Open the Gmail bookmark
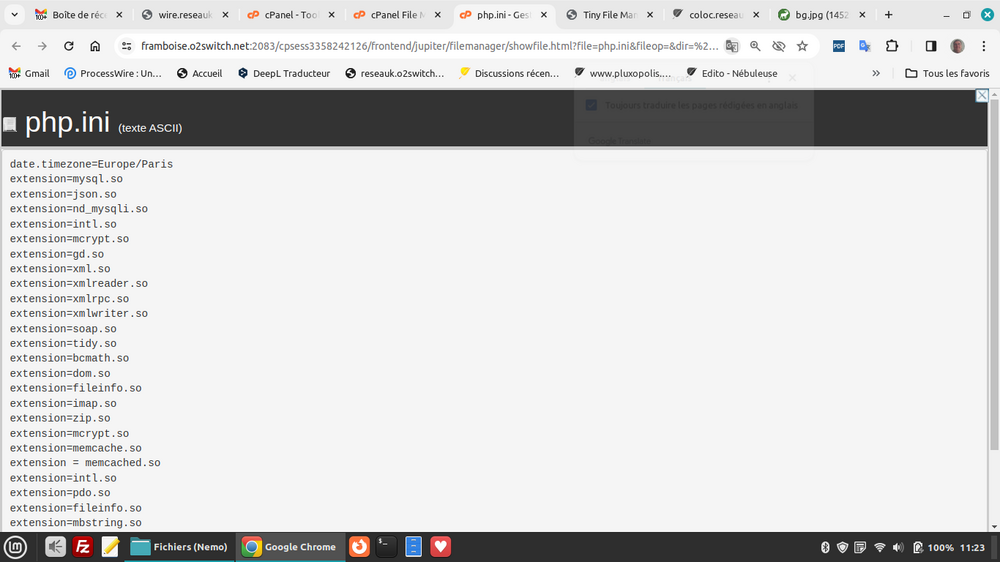Viewport: 1000px width, 562px height. point(29,73)
